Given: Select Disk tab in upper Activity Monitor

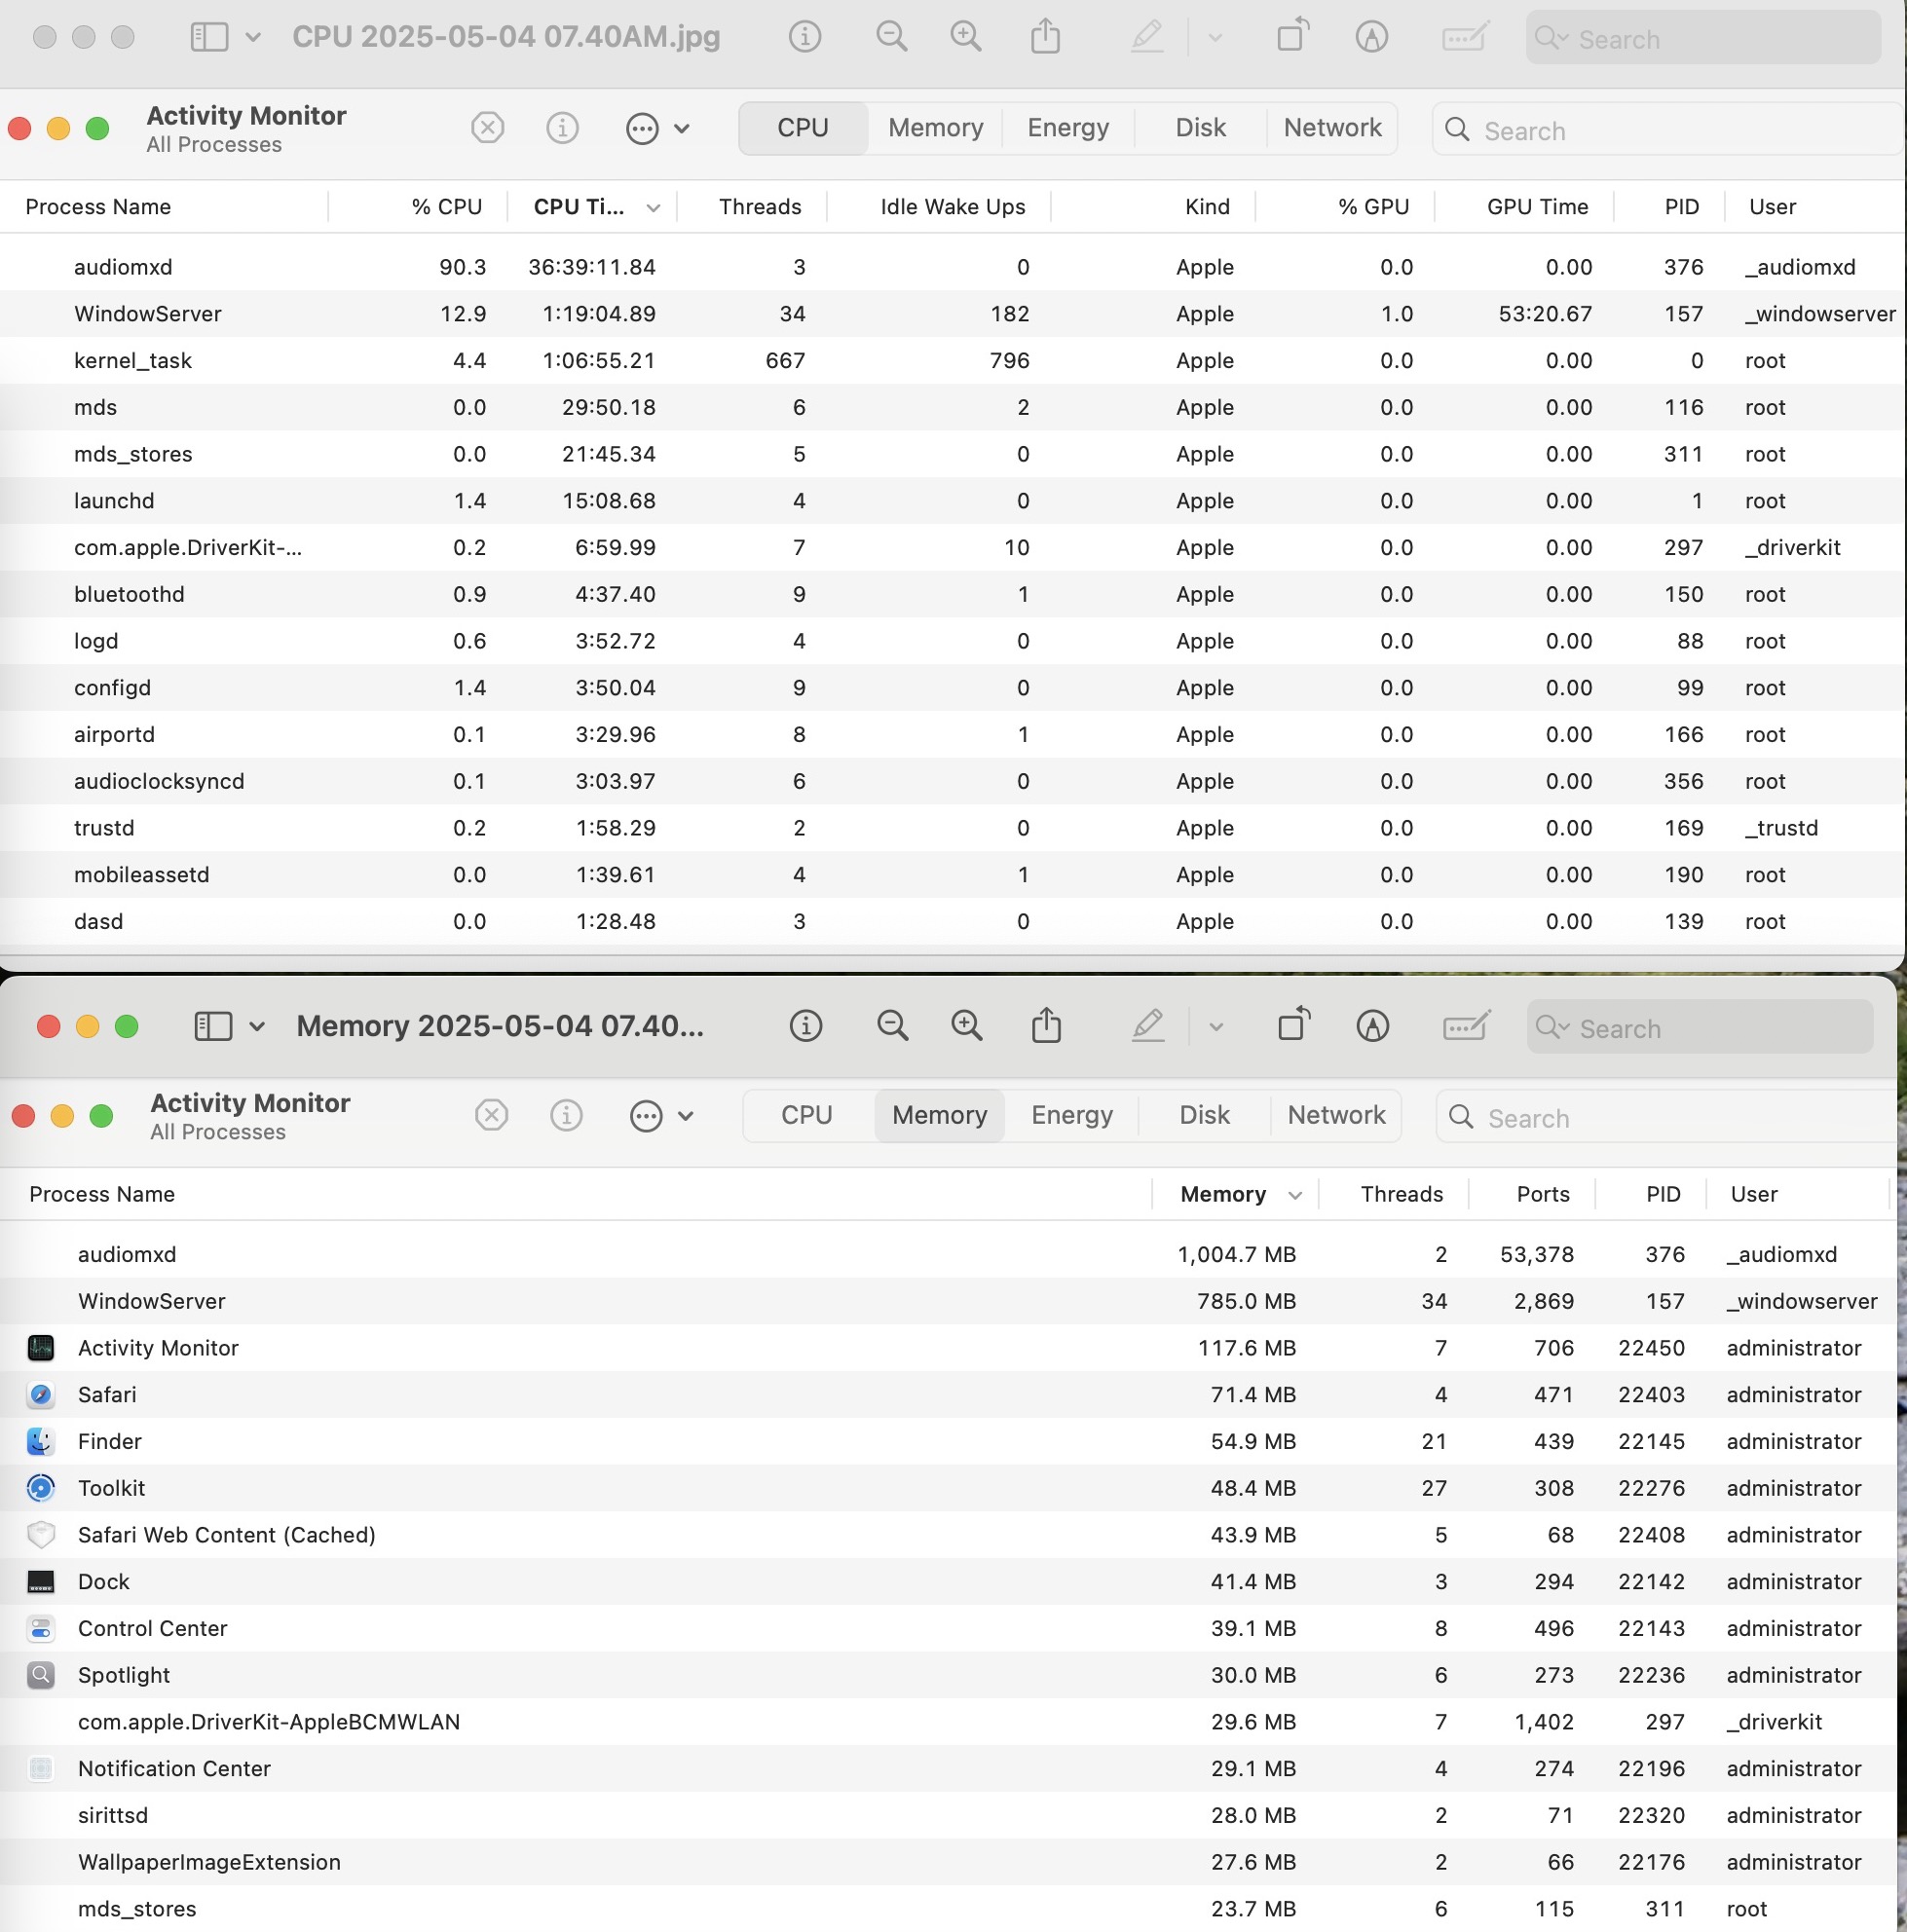Looking at the screenshot, I should tap(1200, 128).
